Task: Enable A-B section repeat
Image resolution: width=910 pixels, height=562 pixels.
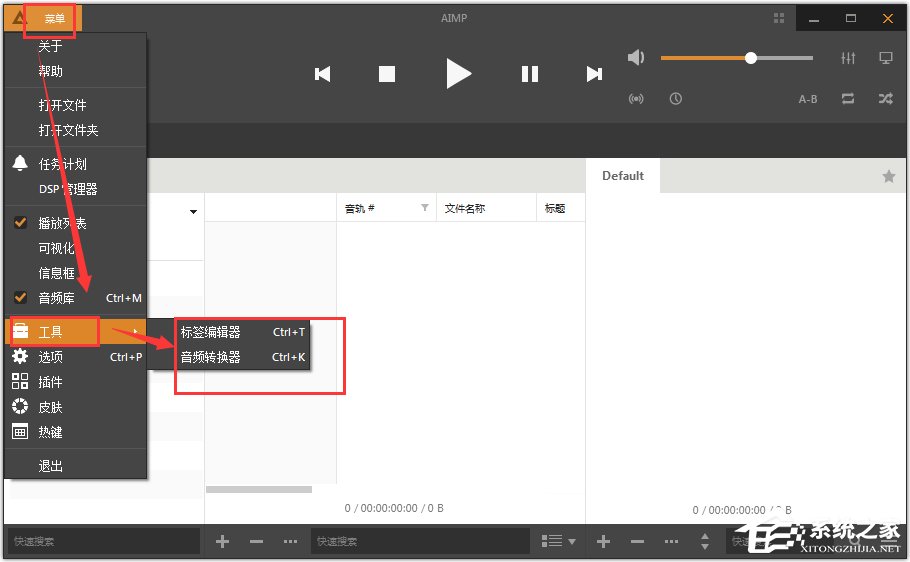Action: point(807,98)
